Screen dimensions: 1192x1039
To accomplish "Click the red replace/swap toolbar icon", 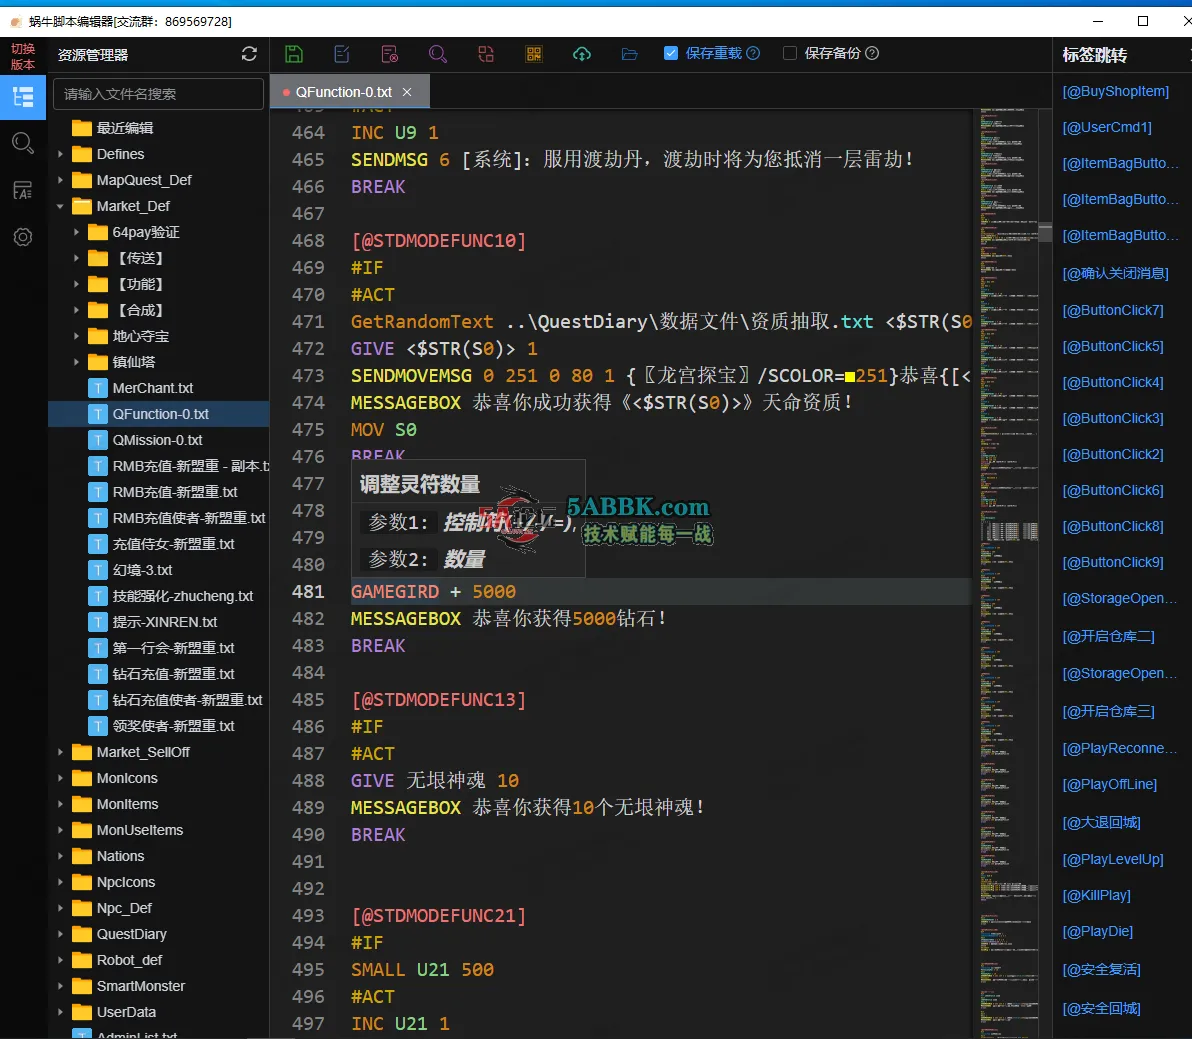I will tap(486, 54).
